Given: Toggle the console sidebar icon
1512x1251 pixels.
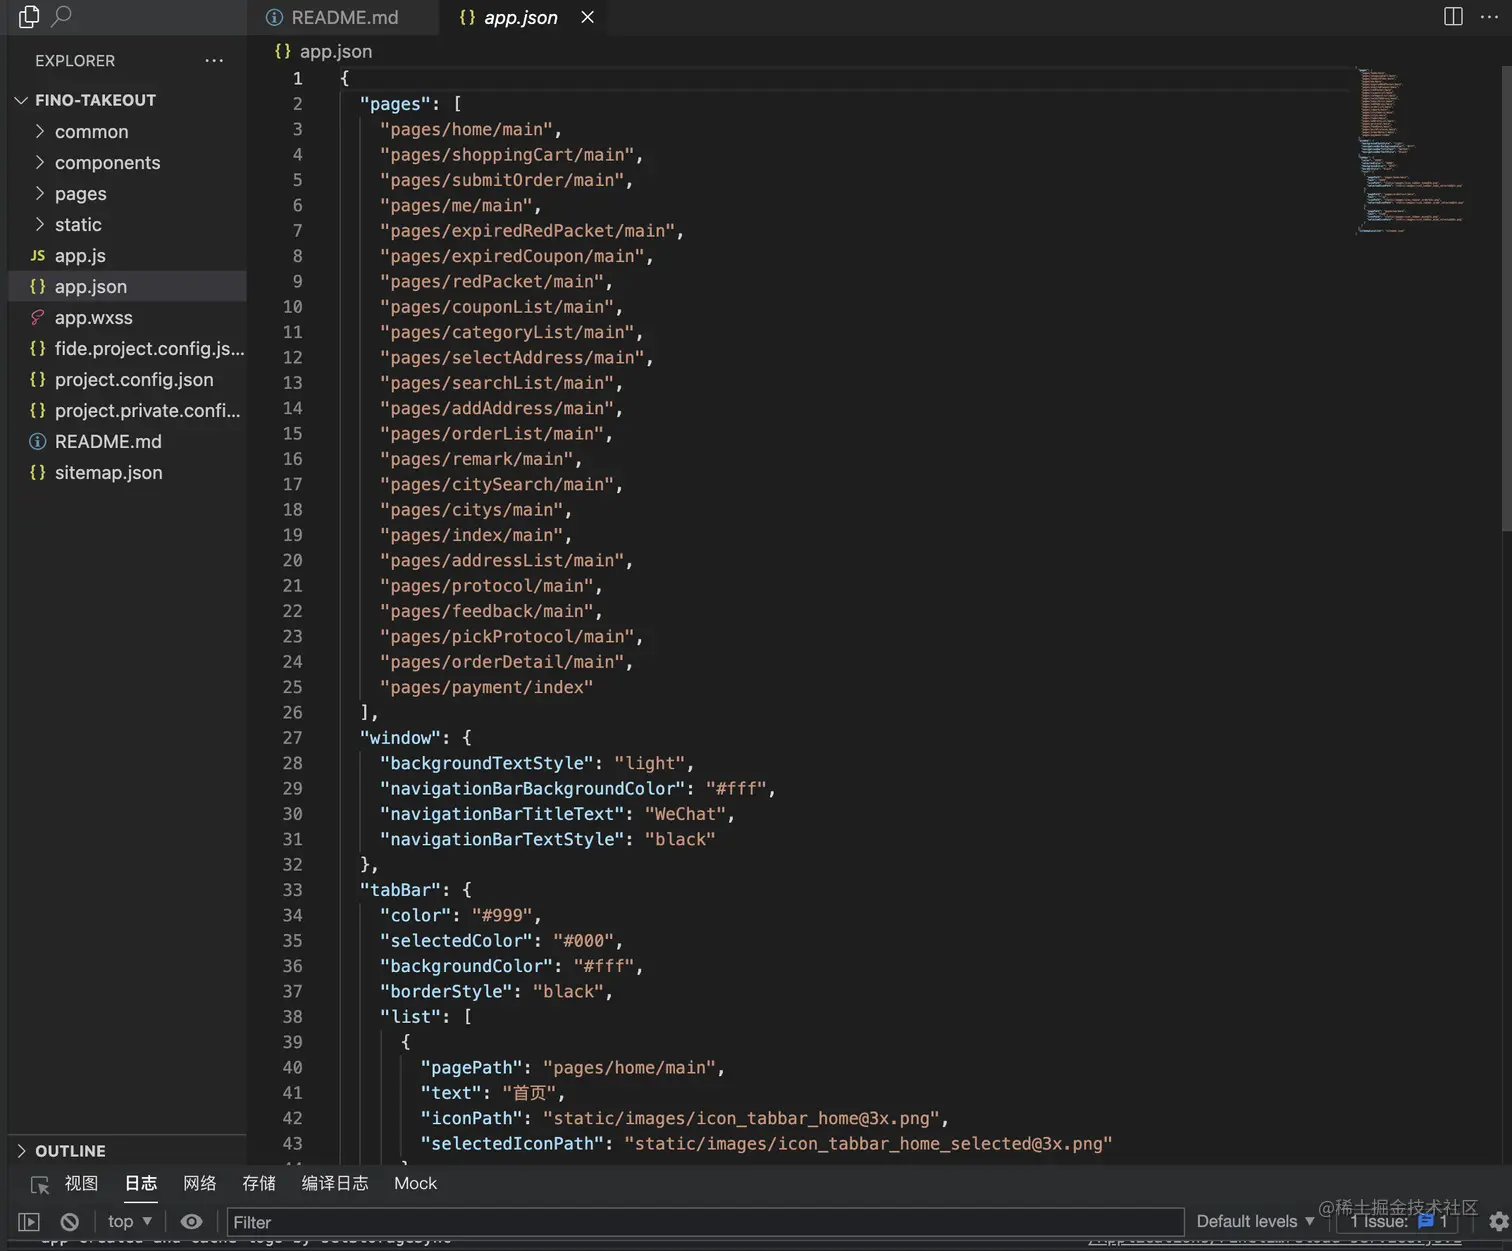Looking at the screenshot, I should (x=29, y=1222).
